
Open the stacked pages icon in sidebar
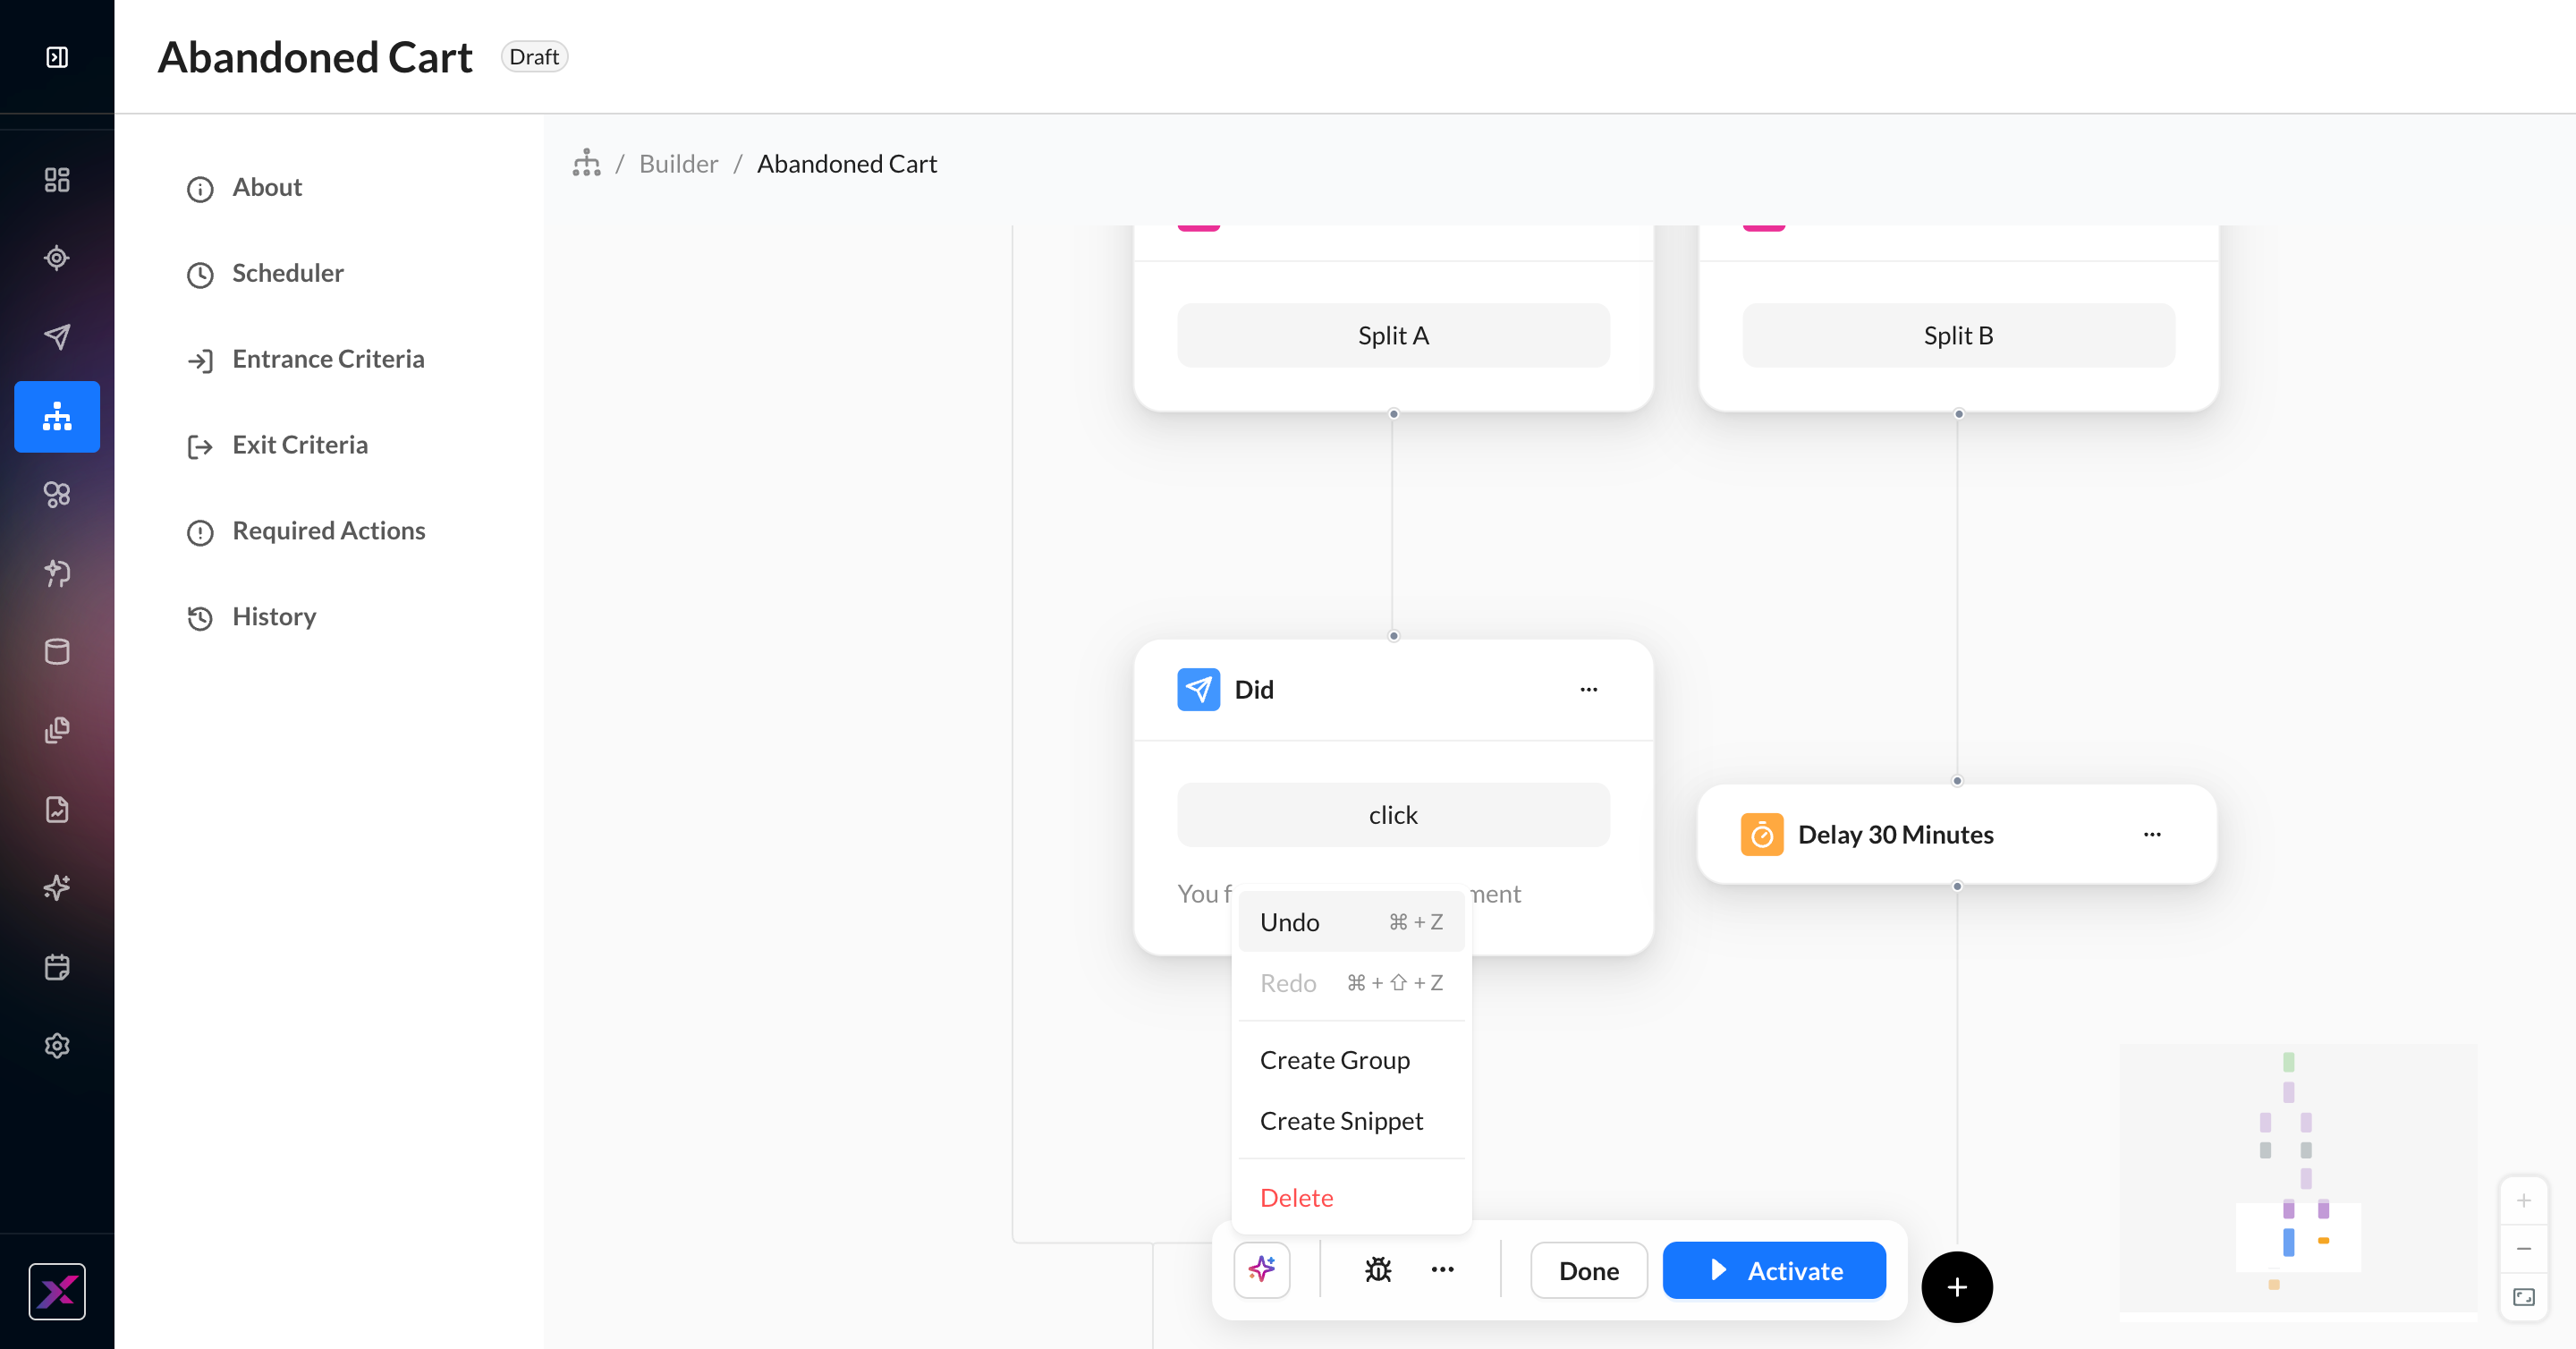click(x=57, y=730)
